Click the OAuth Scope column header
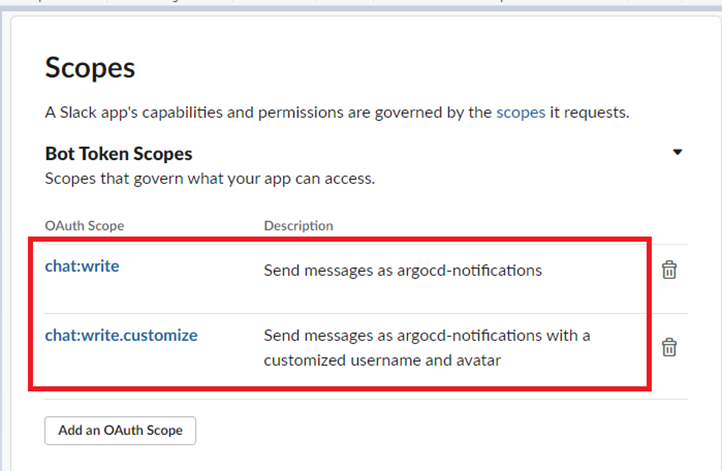 [83, 226]
